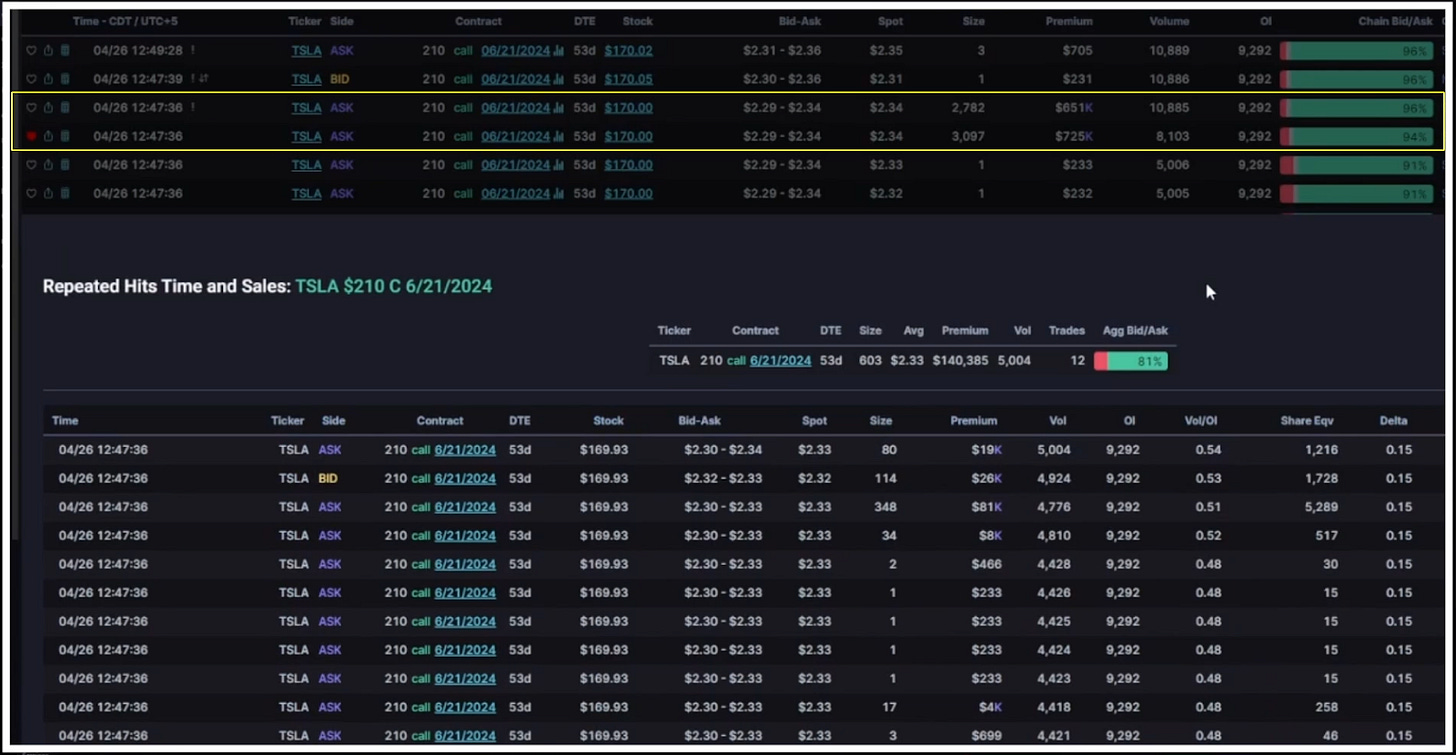Screen dimensions: 1456x755
Task: Toggle heart on the $651K premium row
Action: (x=31, y=108)
